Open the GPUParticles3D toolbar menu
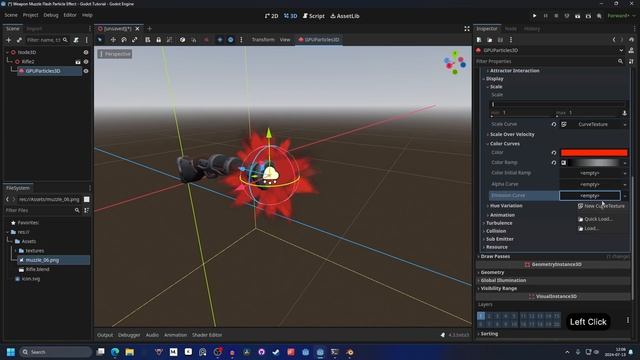 point(319,40)
